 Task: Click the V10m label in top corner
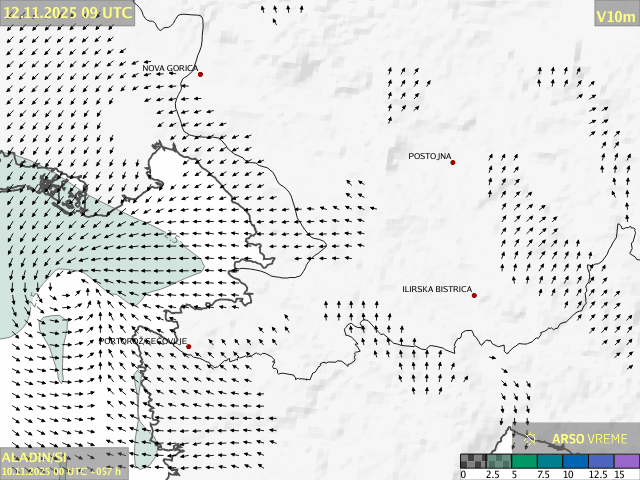615,16
